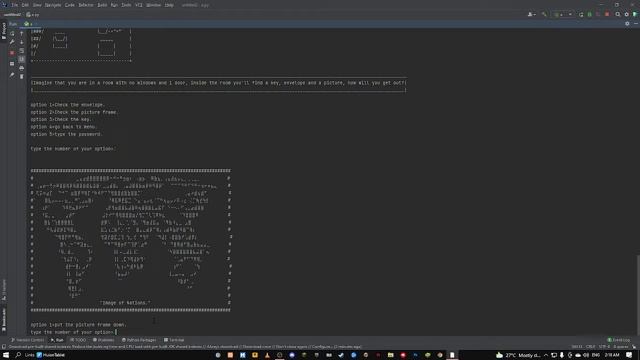
Task: Open weather widget in taskbar
Action: (x=518, y=355)
